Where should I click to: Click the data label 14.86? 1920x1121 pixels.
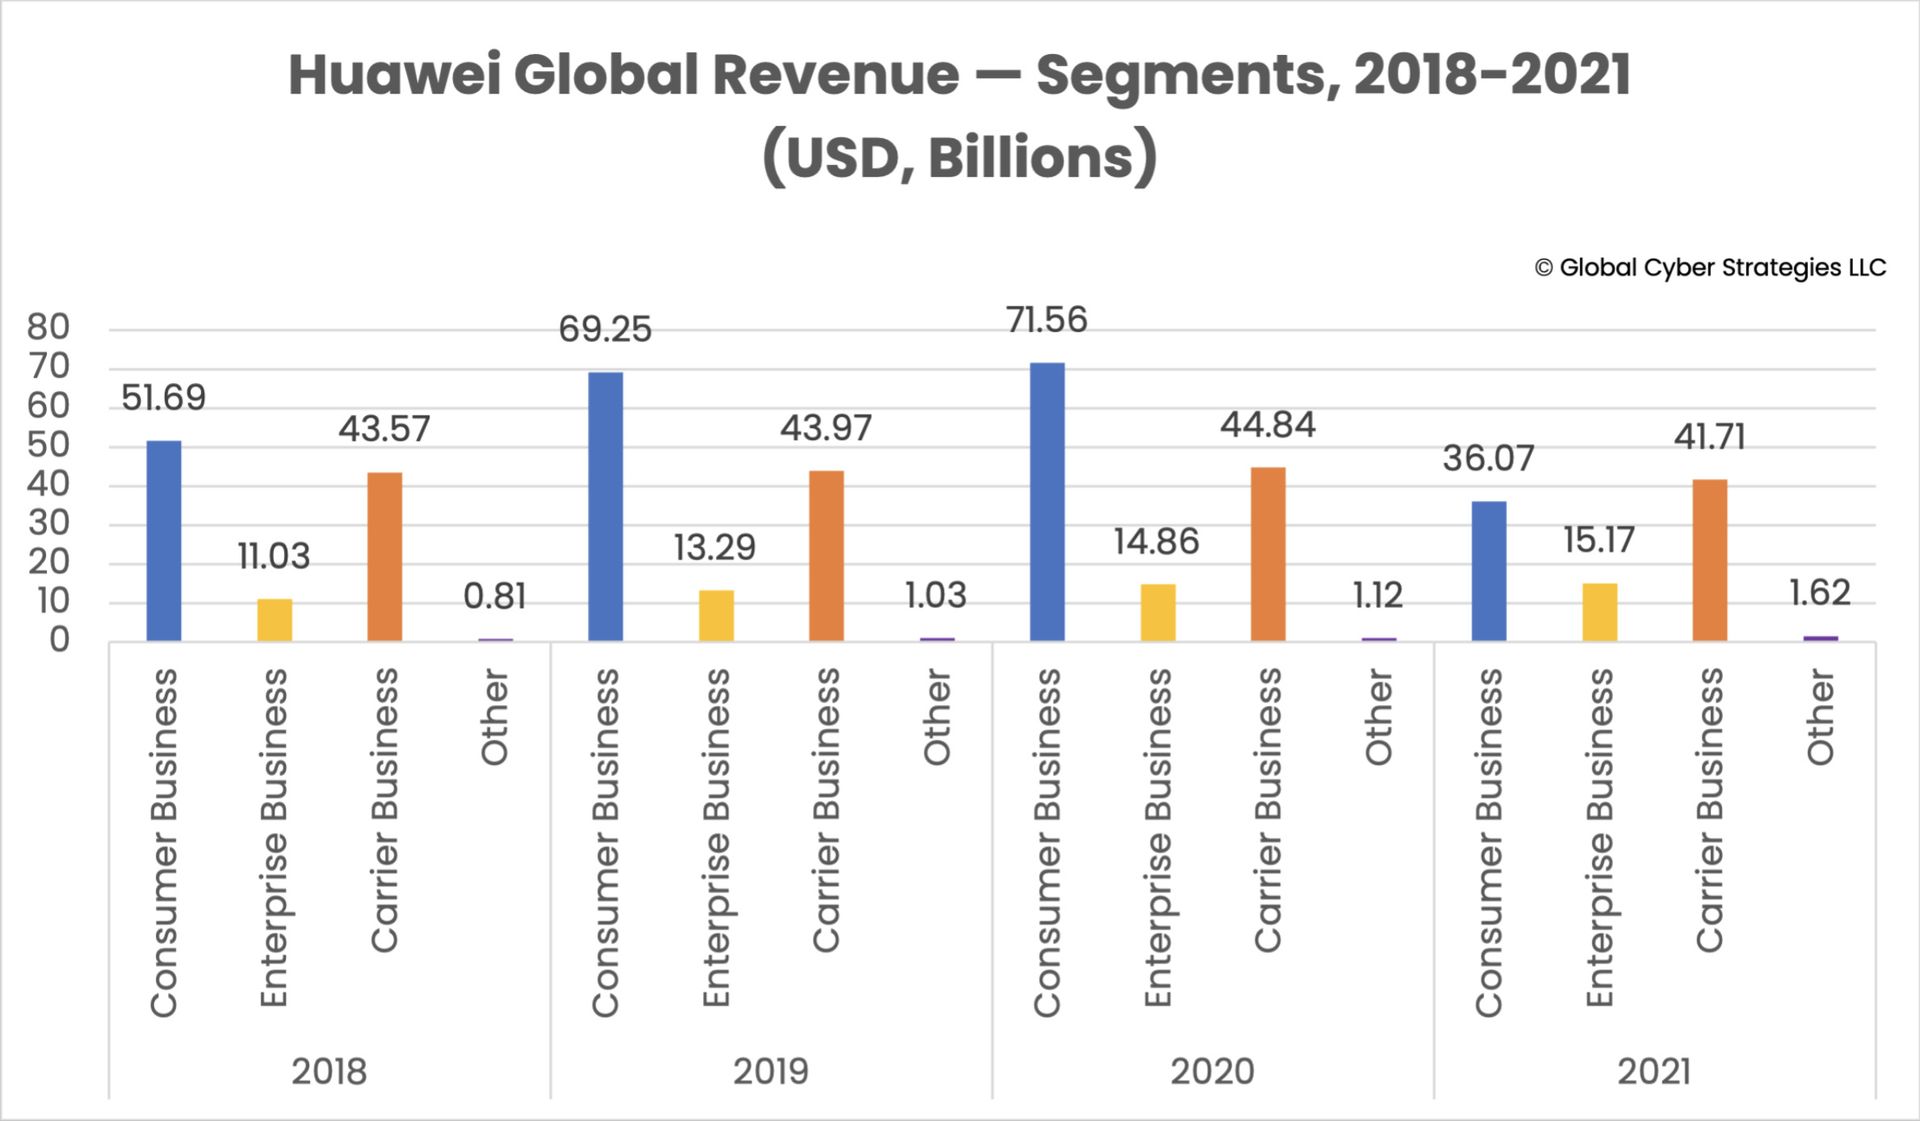pos(1157,542)
